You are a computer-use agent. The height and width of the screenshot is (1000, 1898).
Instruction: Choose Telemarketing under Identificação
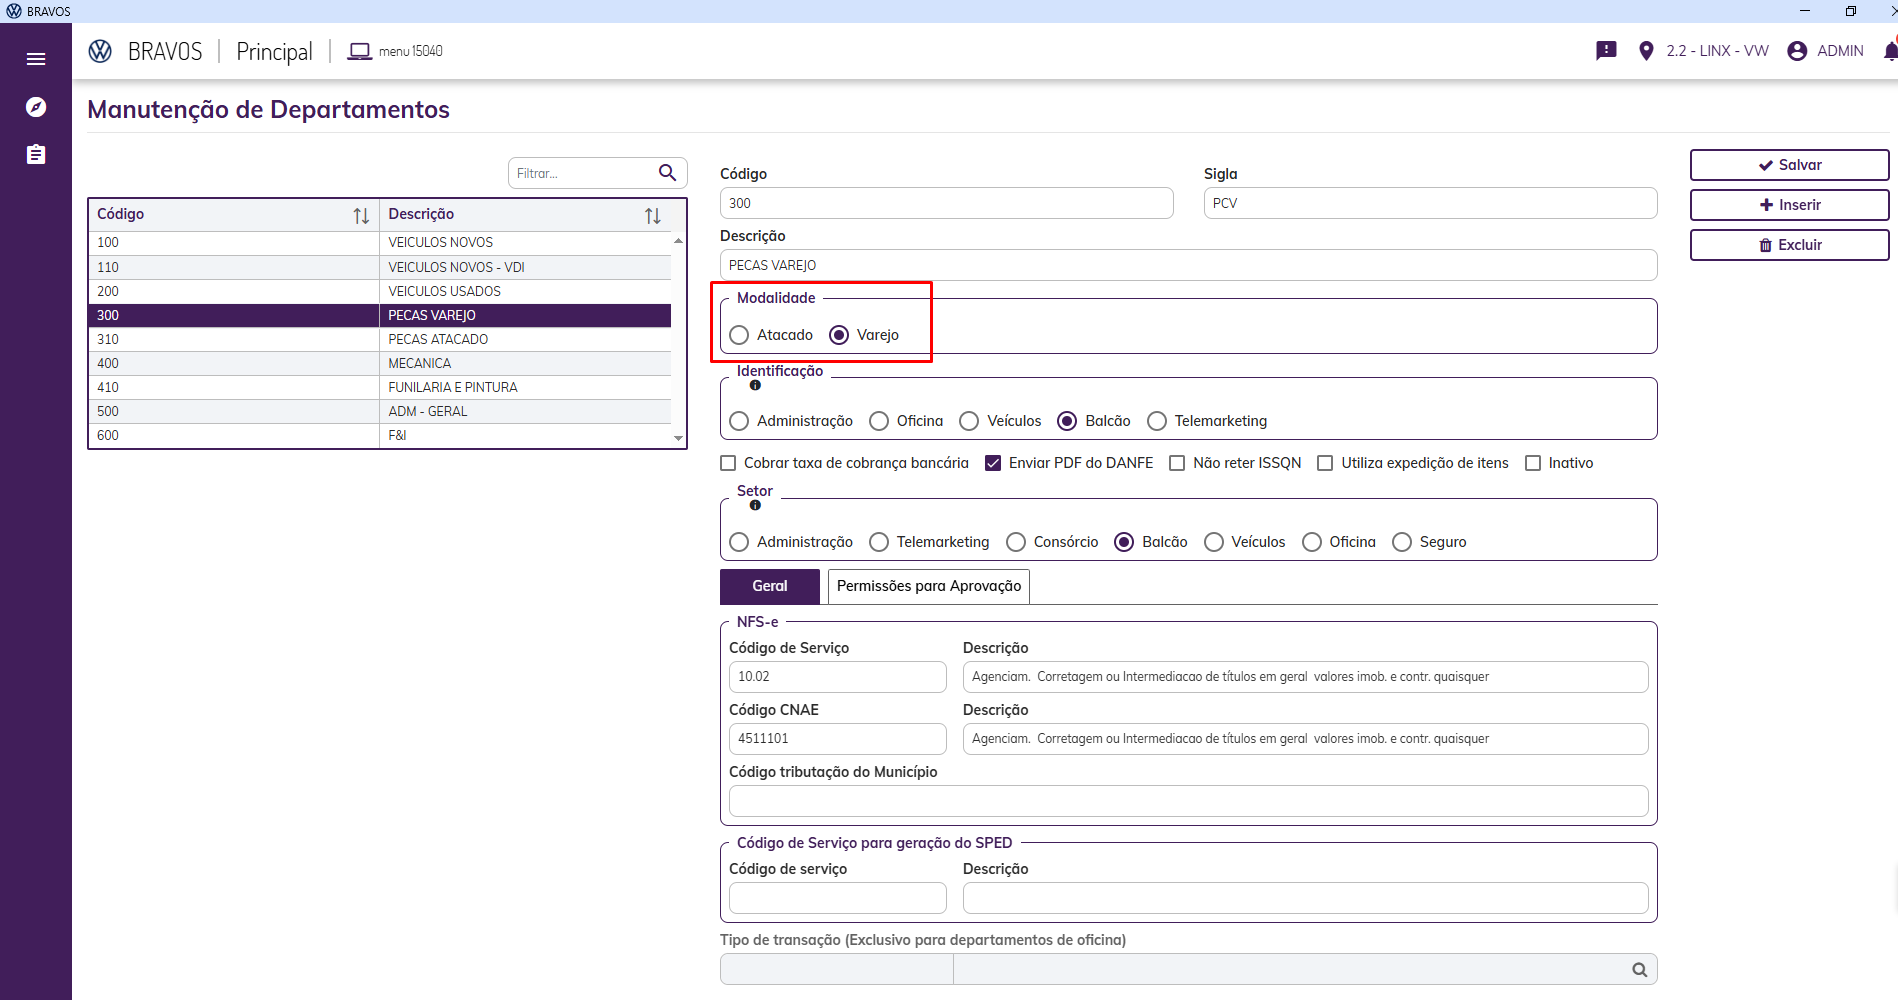(1157, 421)
